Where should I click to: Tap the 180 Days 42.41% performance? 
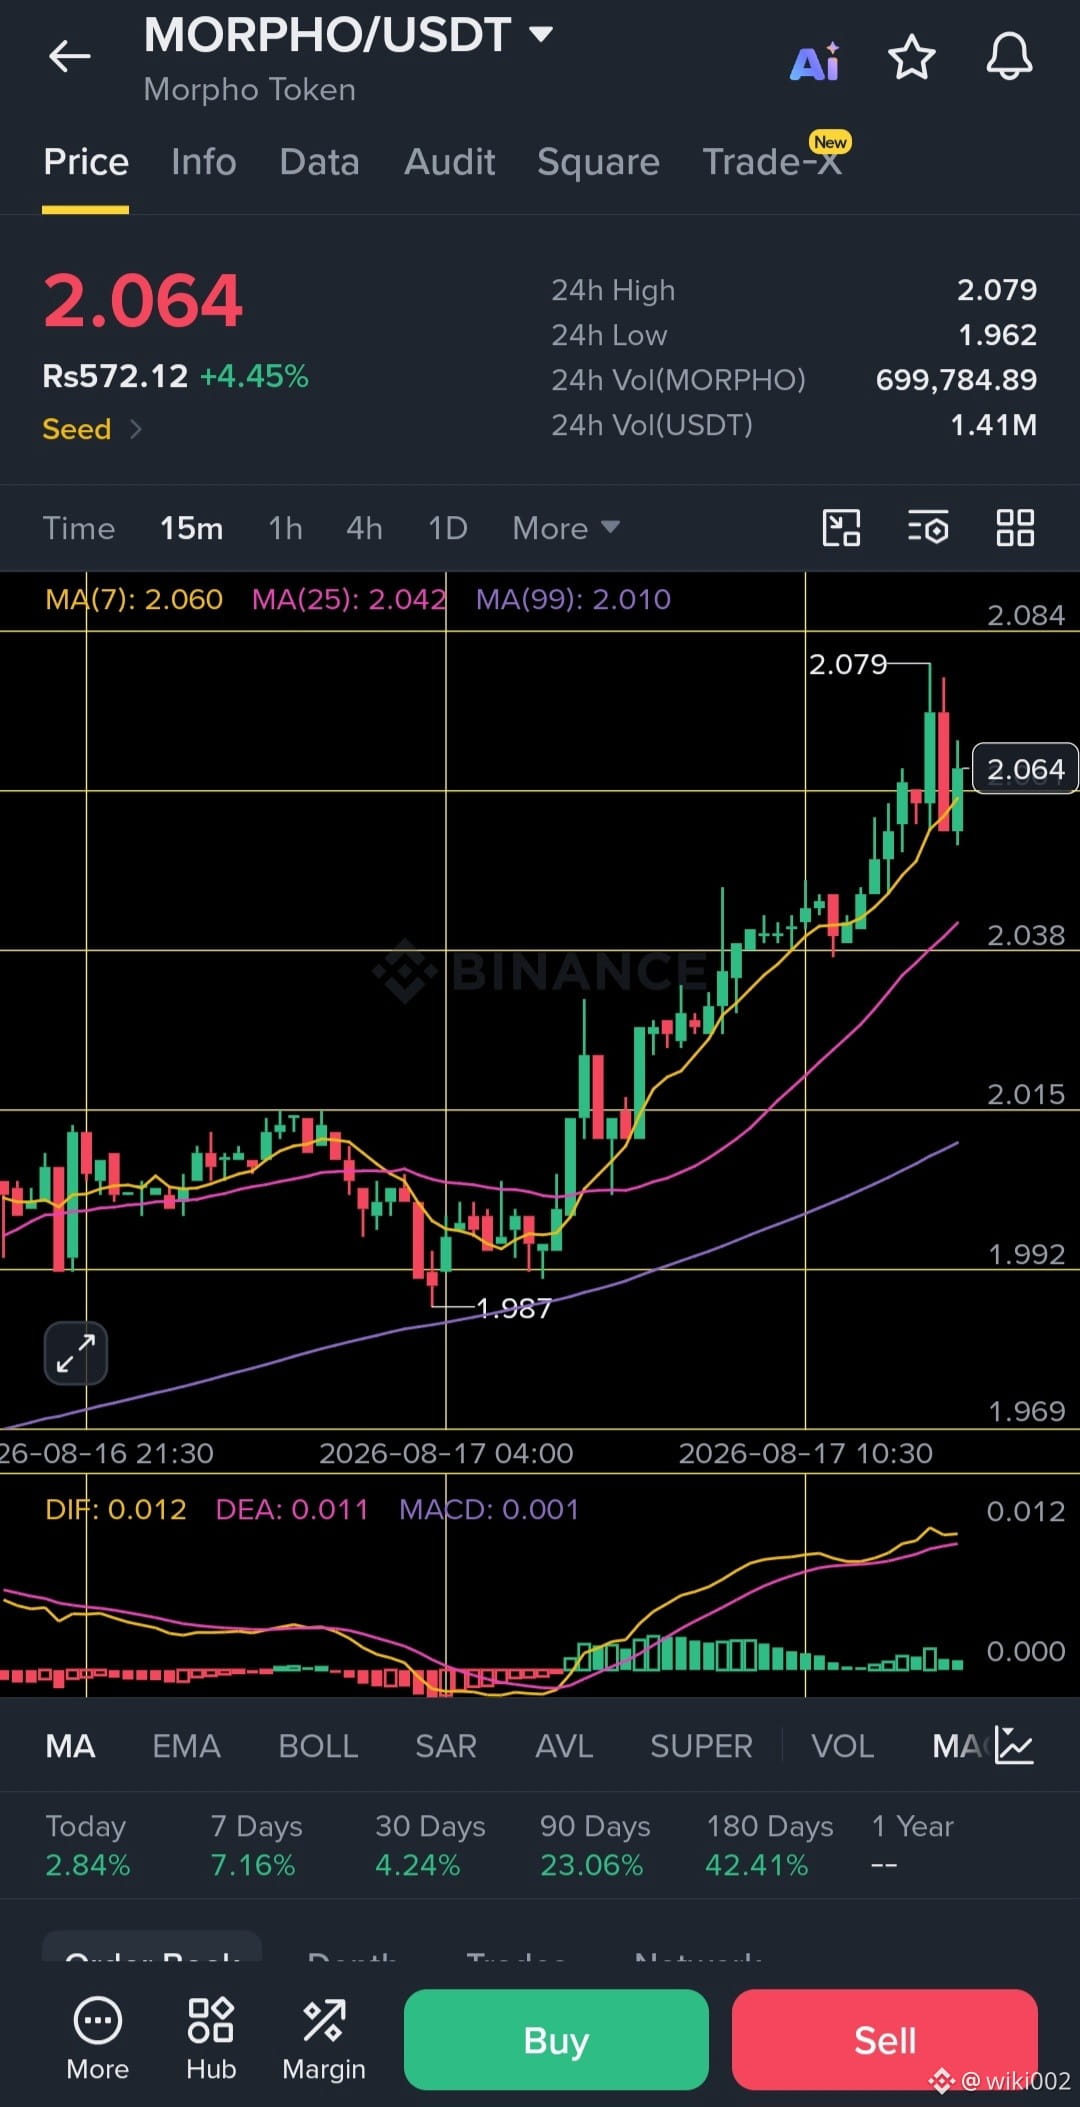point(769,1845)
